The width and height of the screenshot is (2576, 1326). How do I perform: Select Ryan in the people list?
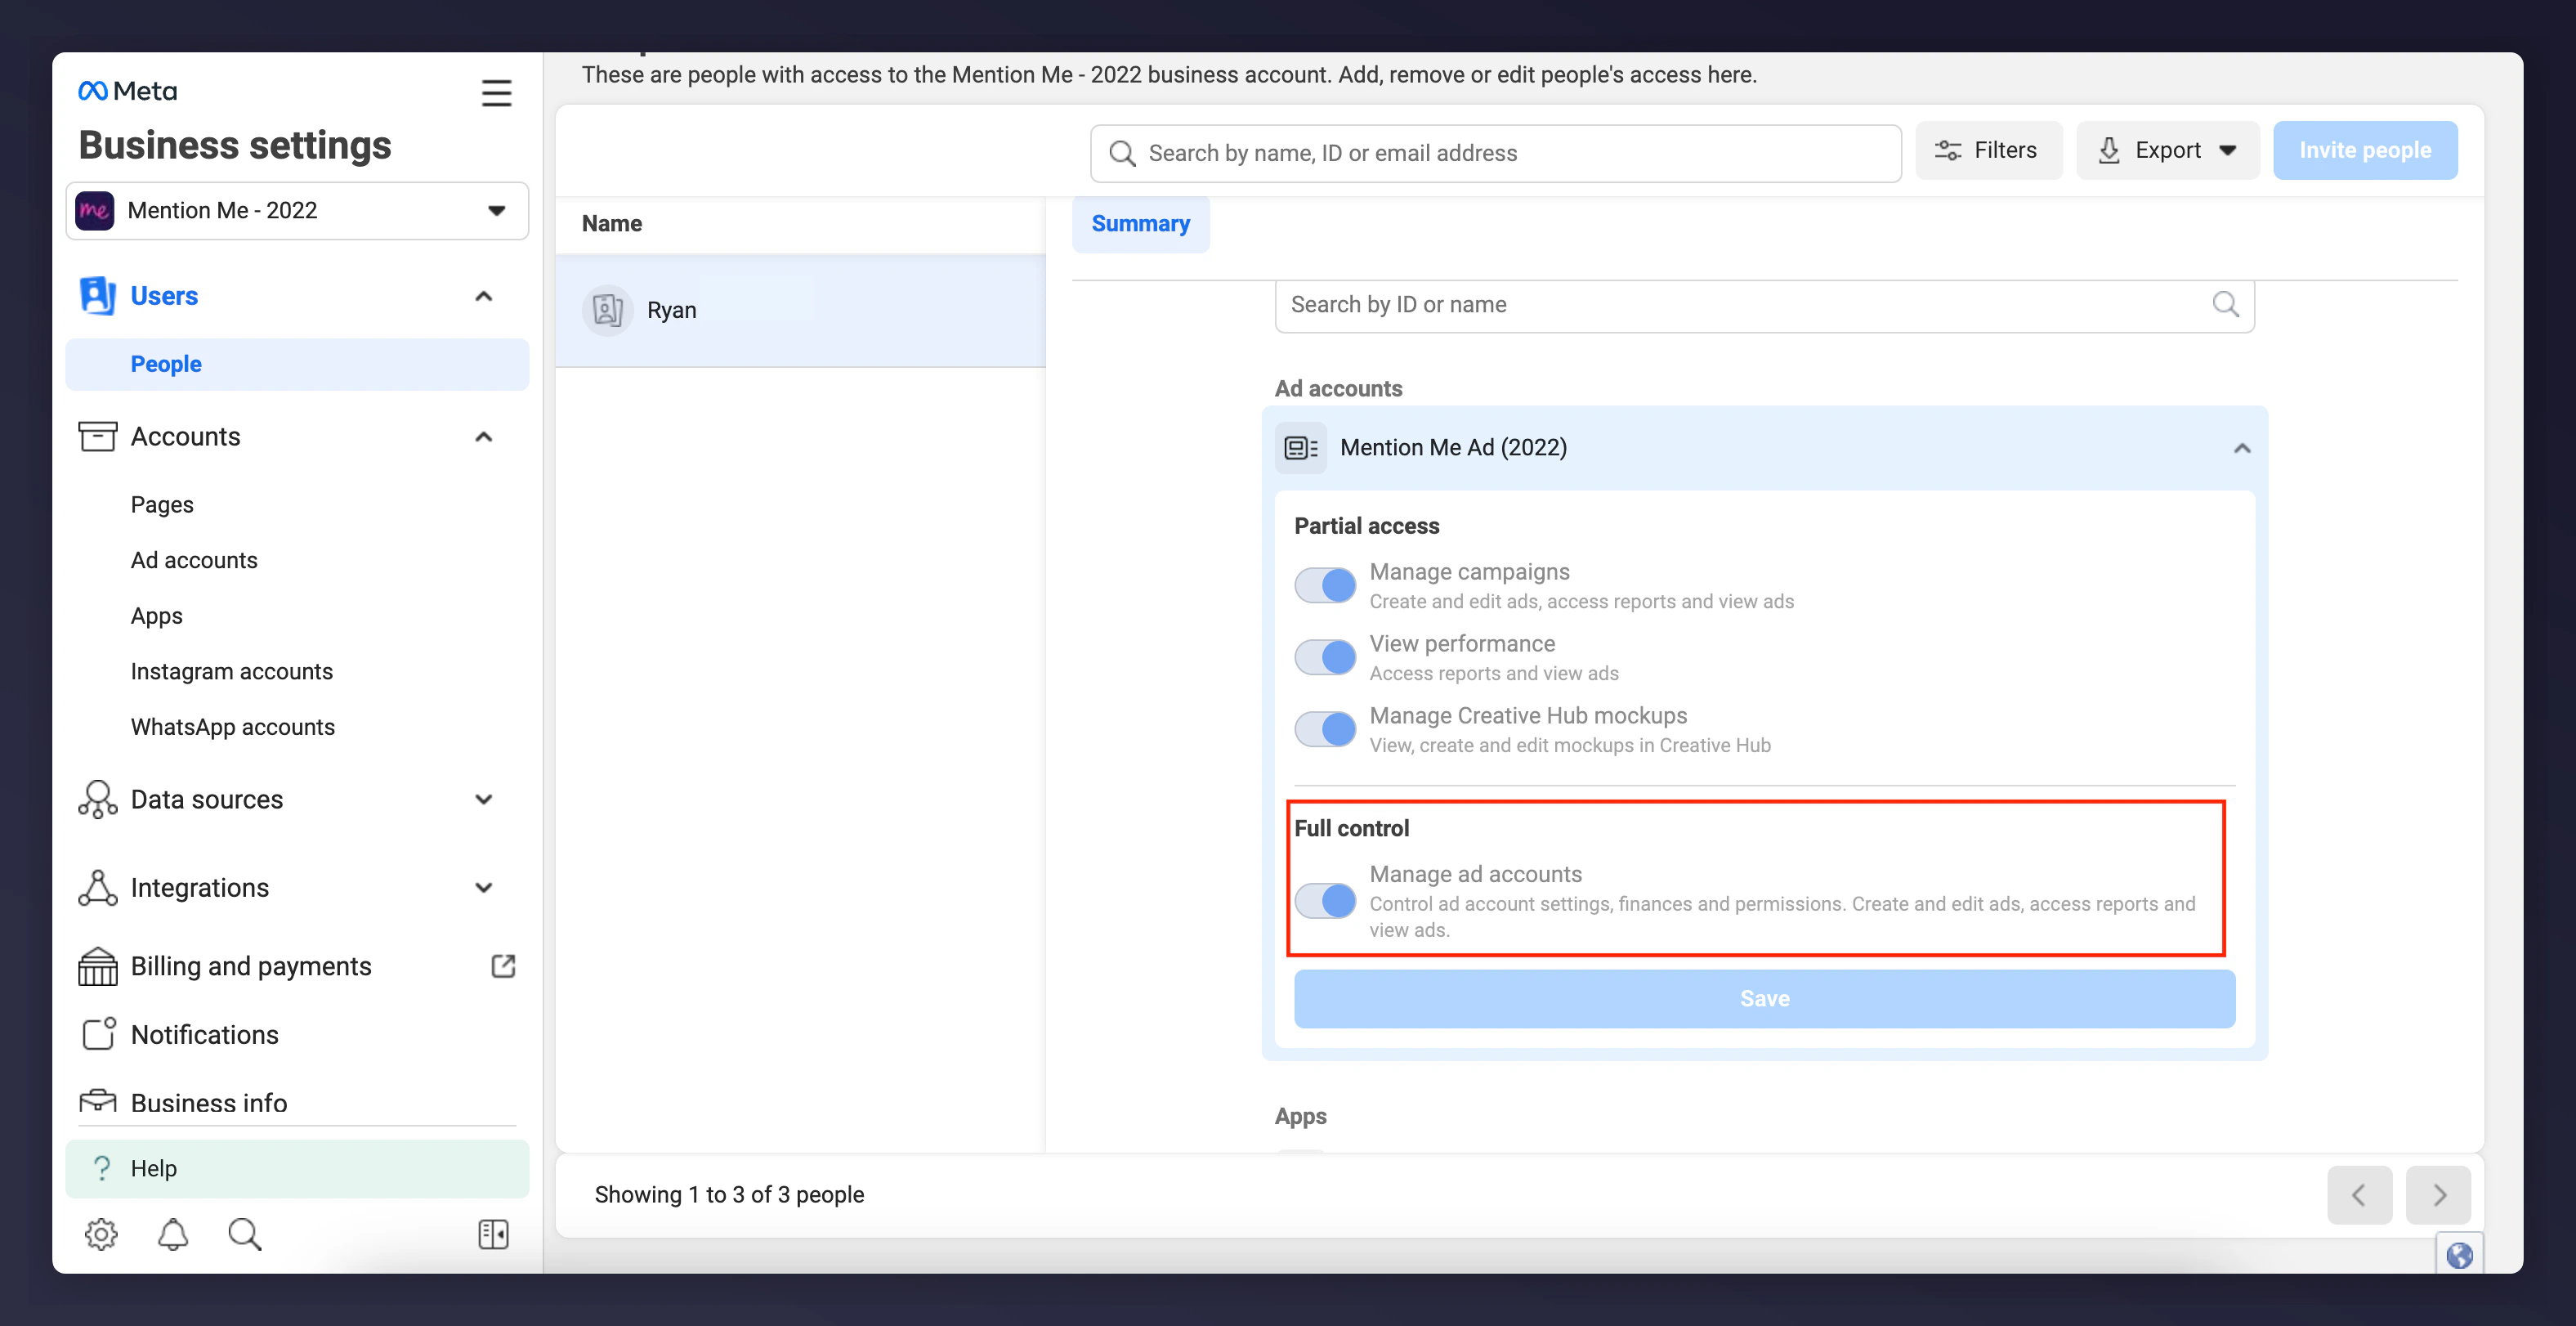pos(800,310)
